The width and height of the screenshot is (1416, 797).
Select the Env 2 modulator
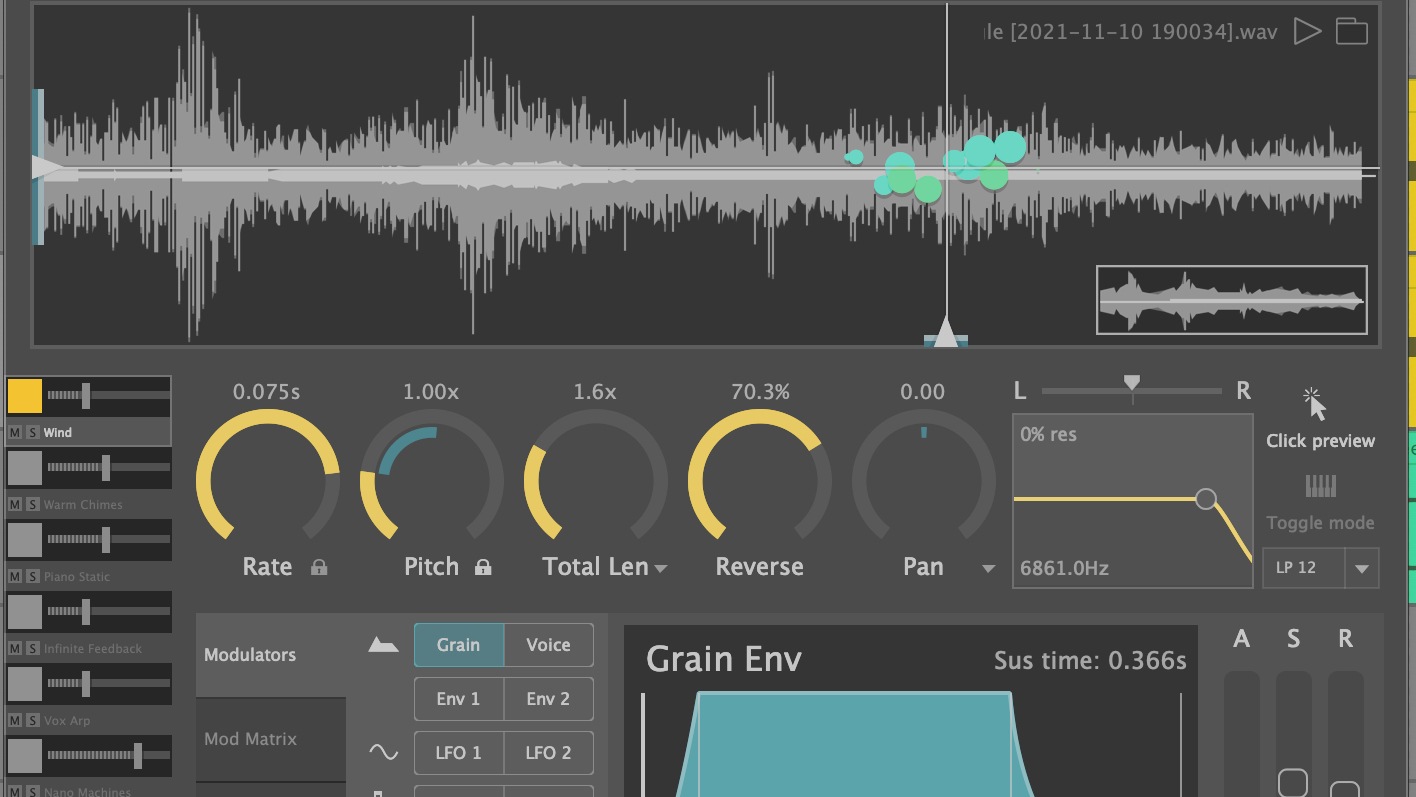click(548, 699)
